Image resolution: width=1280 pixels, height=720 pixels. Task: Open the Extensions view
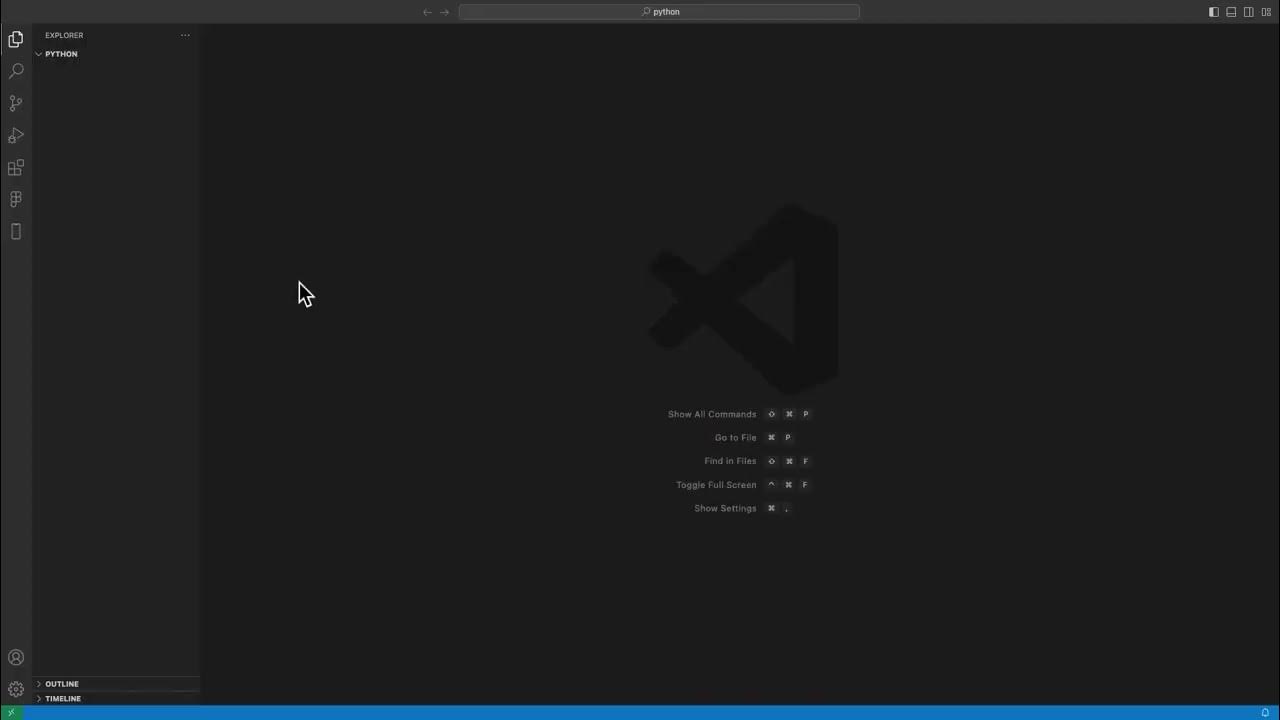click(x=15, y=167)
